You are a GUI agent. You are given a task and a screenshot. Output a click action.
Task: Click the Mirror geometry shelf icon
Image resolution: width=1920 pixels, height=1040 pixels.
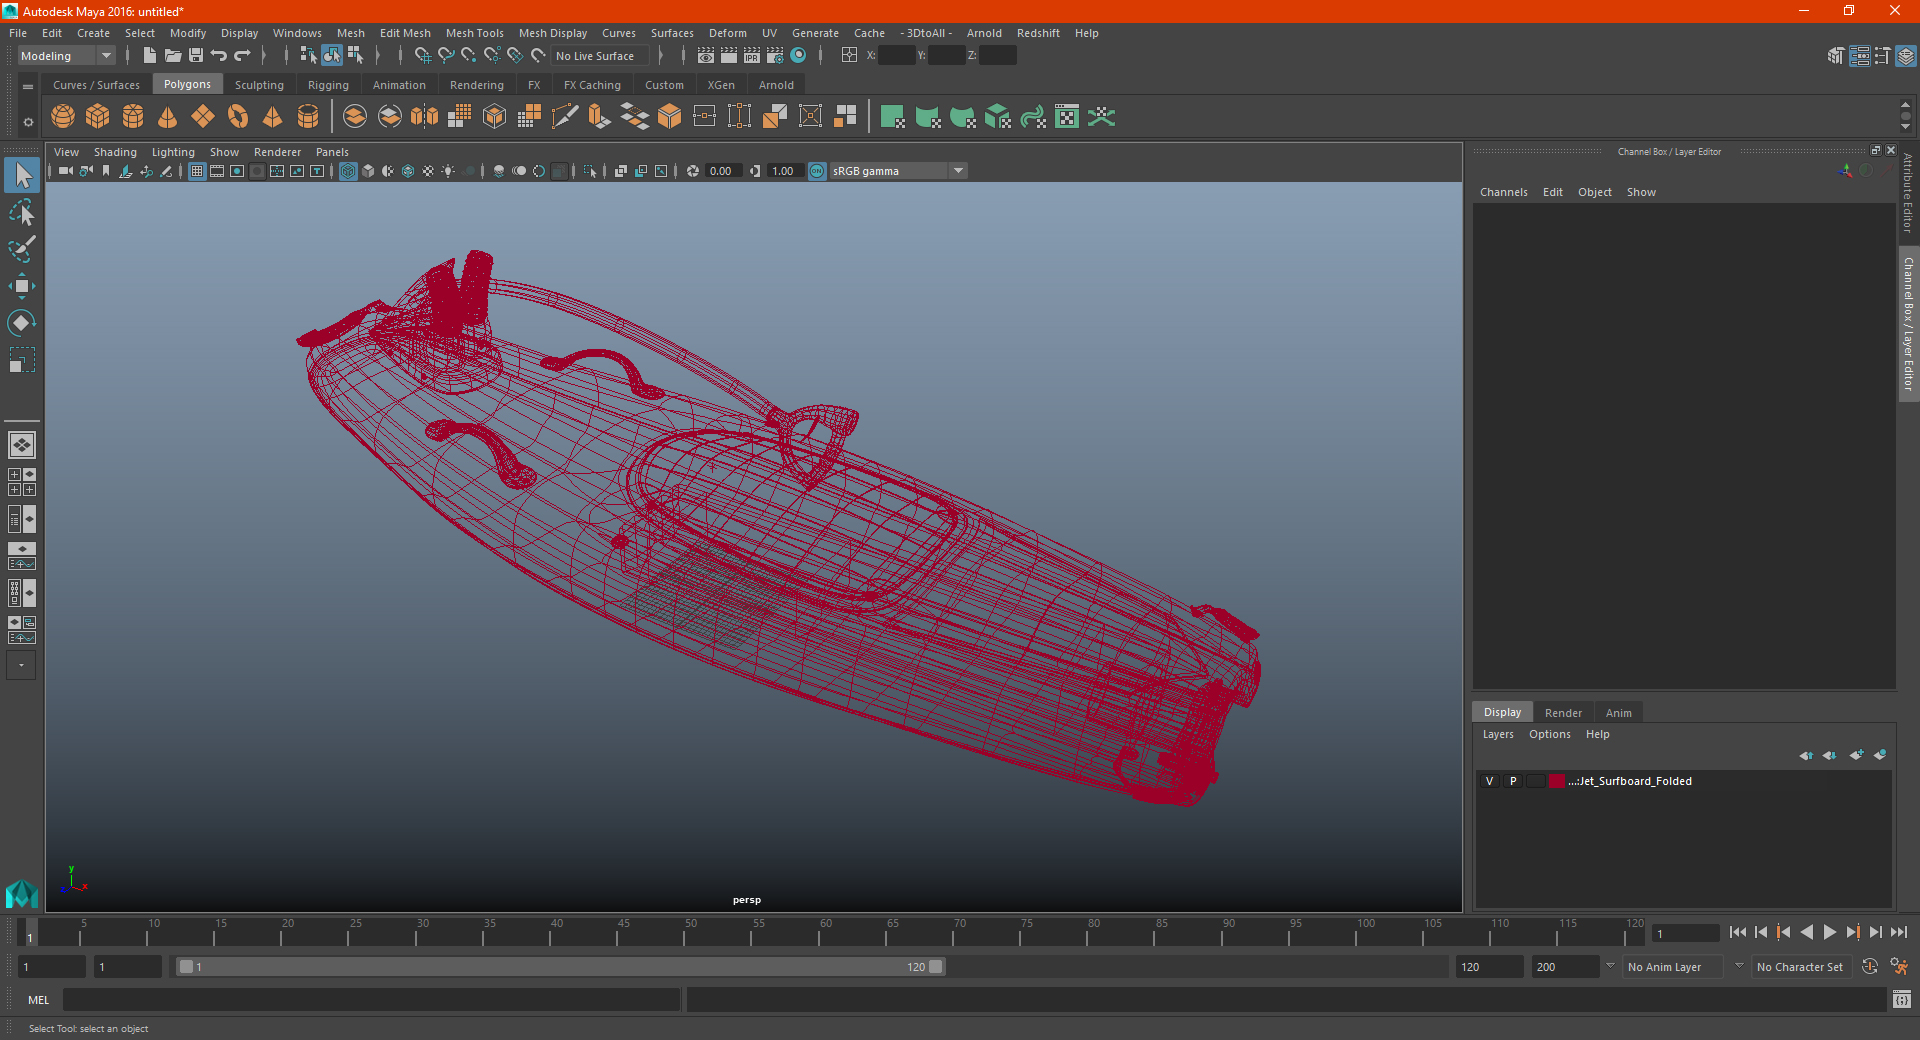pyautogui.click(x=425, y=117)
